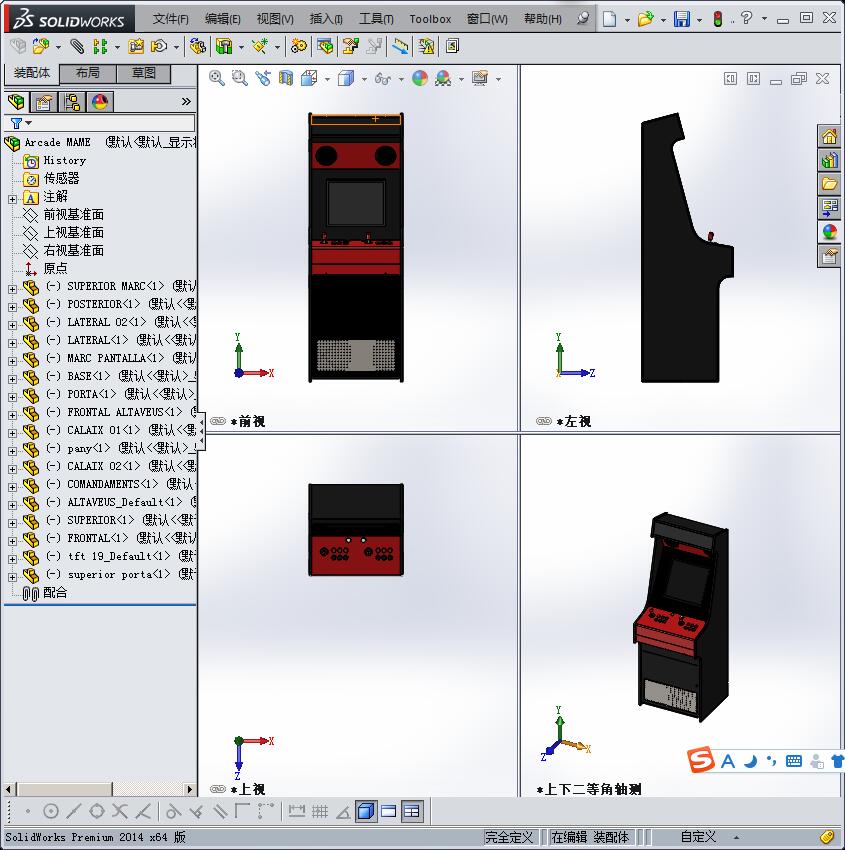Click the Zoom to Fit icon

(x=217, y=79)
